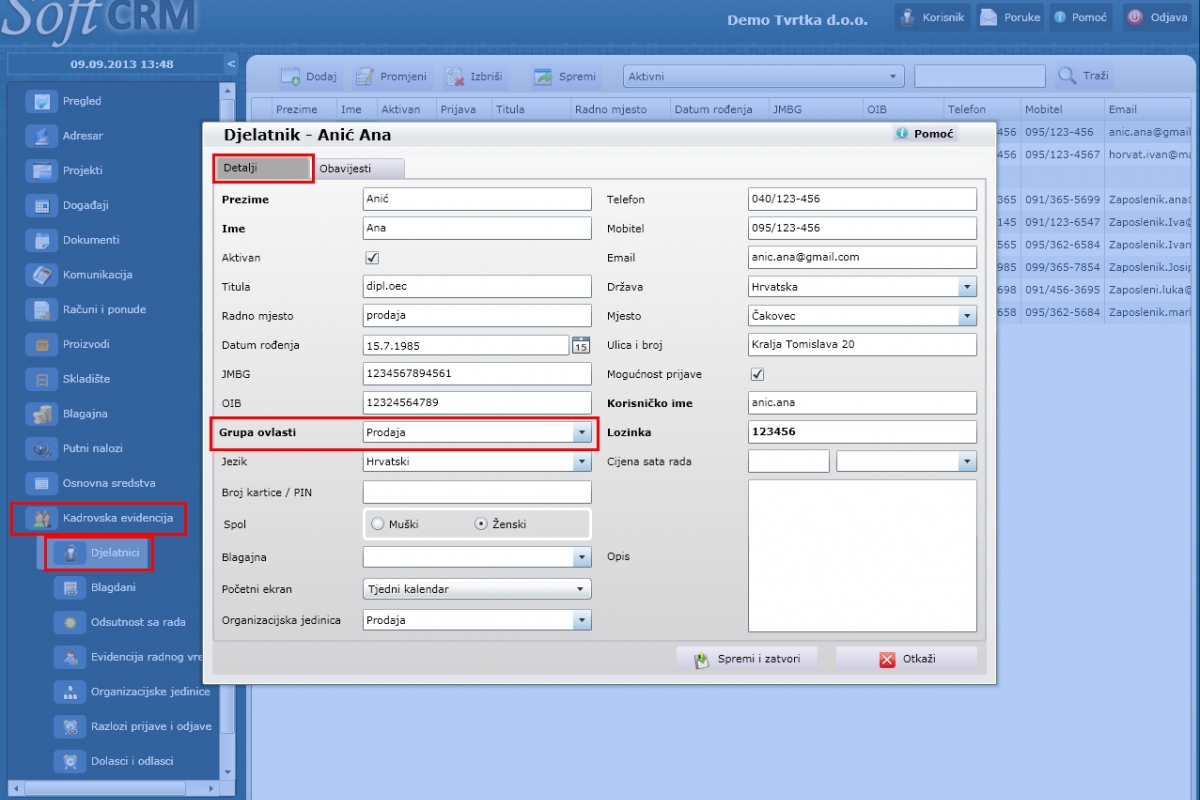Image resolution: width=1200 pixels, height=800 pixels.
Task: Click the Dodaj toolbar button
Action: point(309,76)
